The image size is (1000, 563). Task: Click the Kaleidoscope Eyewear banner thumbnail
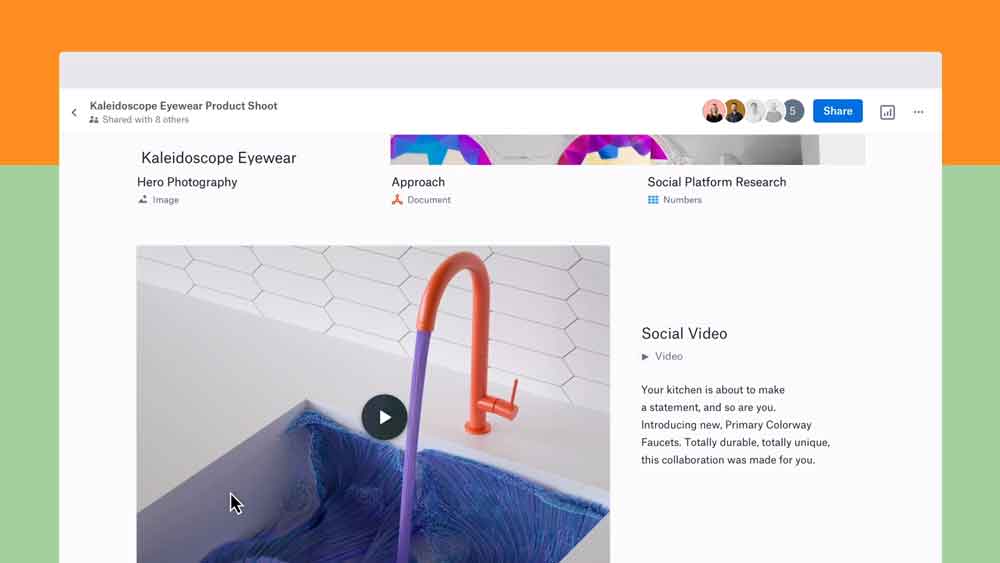(x=628, y=150)
